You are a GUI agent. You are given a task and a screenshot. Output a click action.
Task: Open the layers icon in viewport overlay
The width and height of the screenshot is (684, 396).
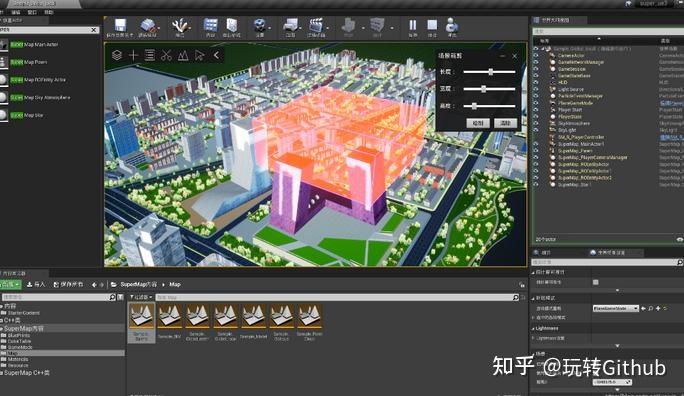coord(117,55)
